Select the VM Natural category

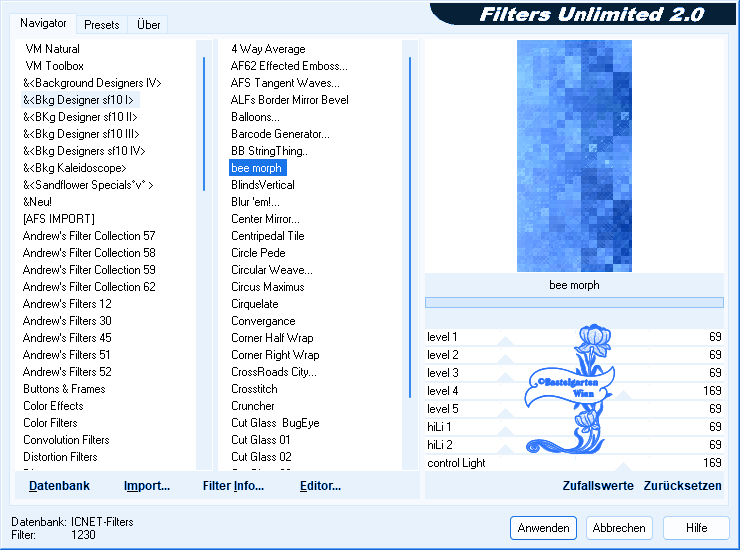(52, 49)
